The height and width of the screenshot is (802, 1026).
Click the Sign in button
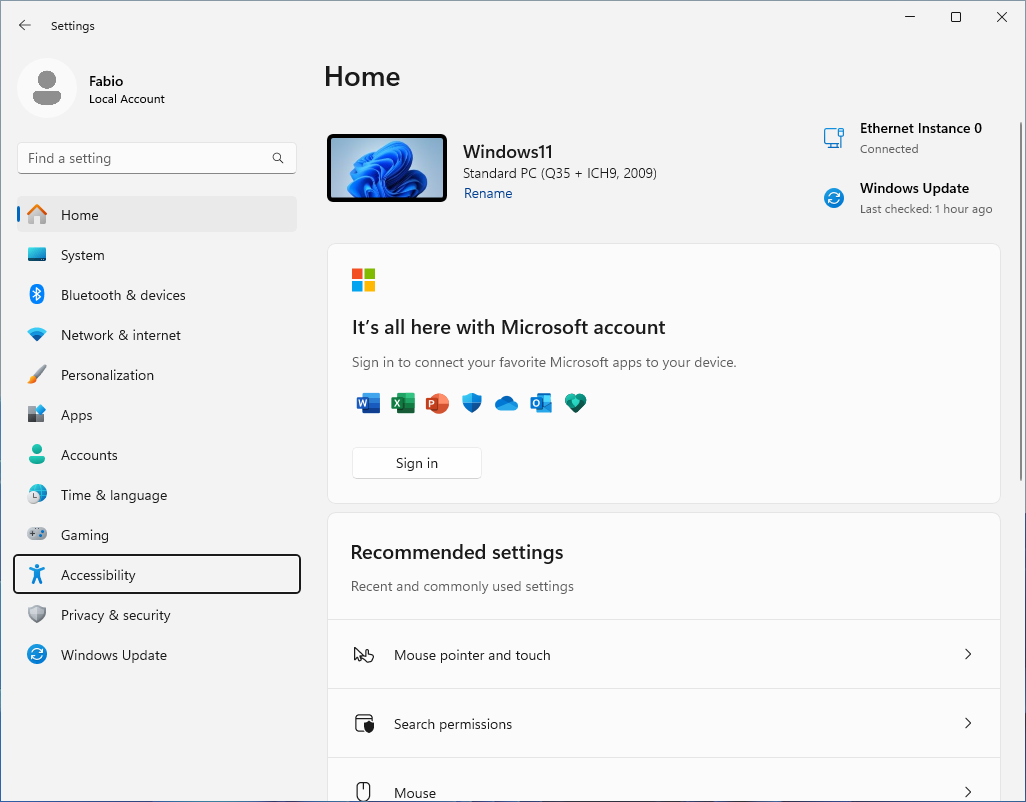(417, 463)
